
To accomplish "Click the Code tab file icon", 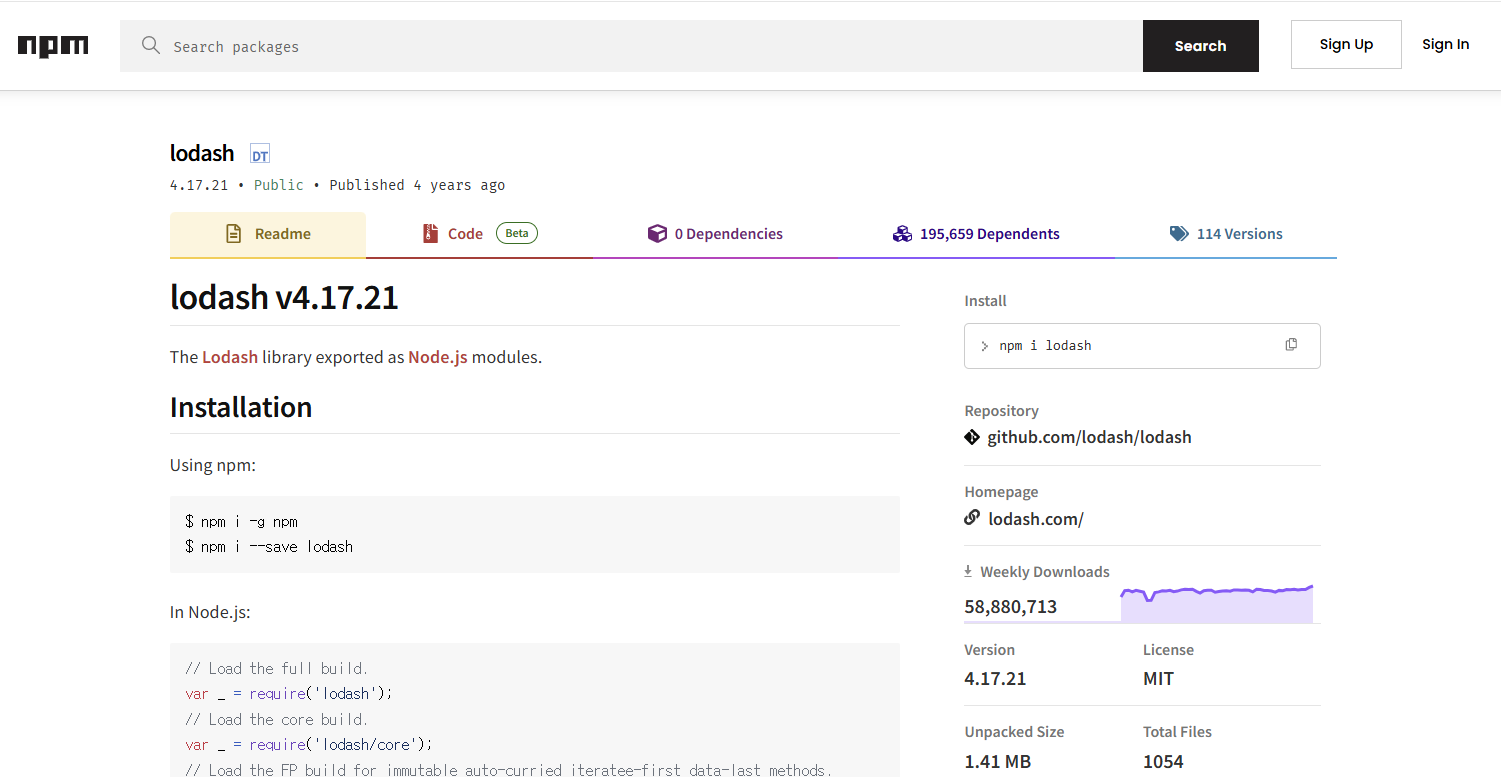I will tap(430, 234).
